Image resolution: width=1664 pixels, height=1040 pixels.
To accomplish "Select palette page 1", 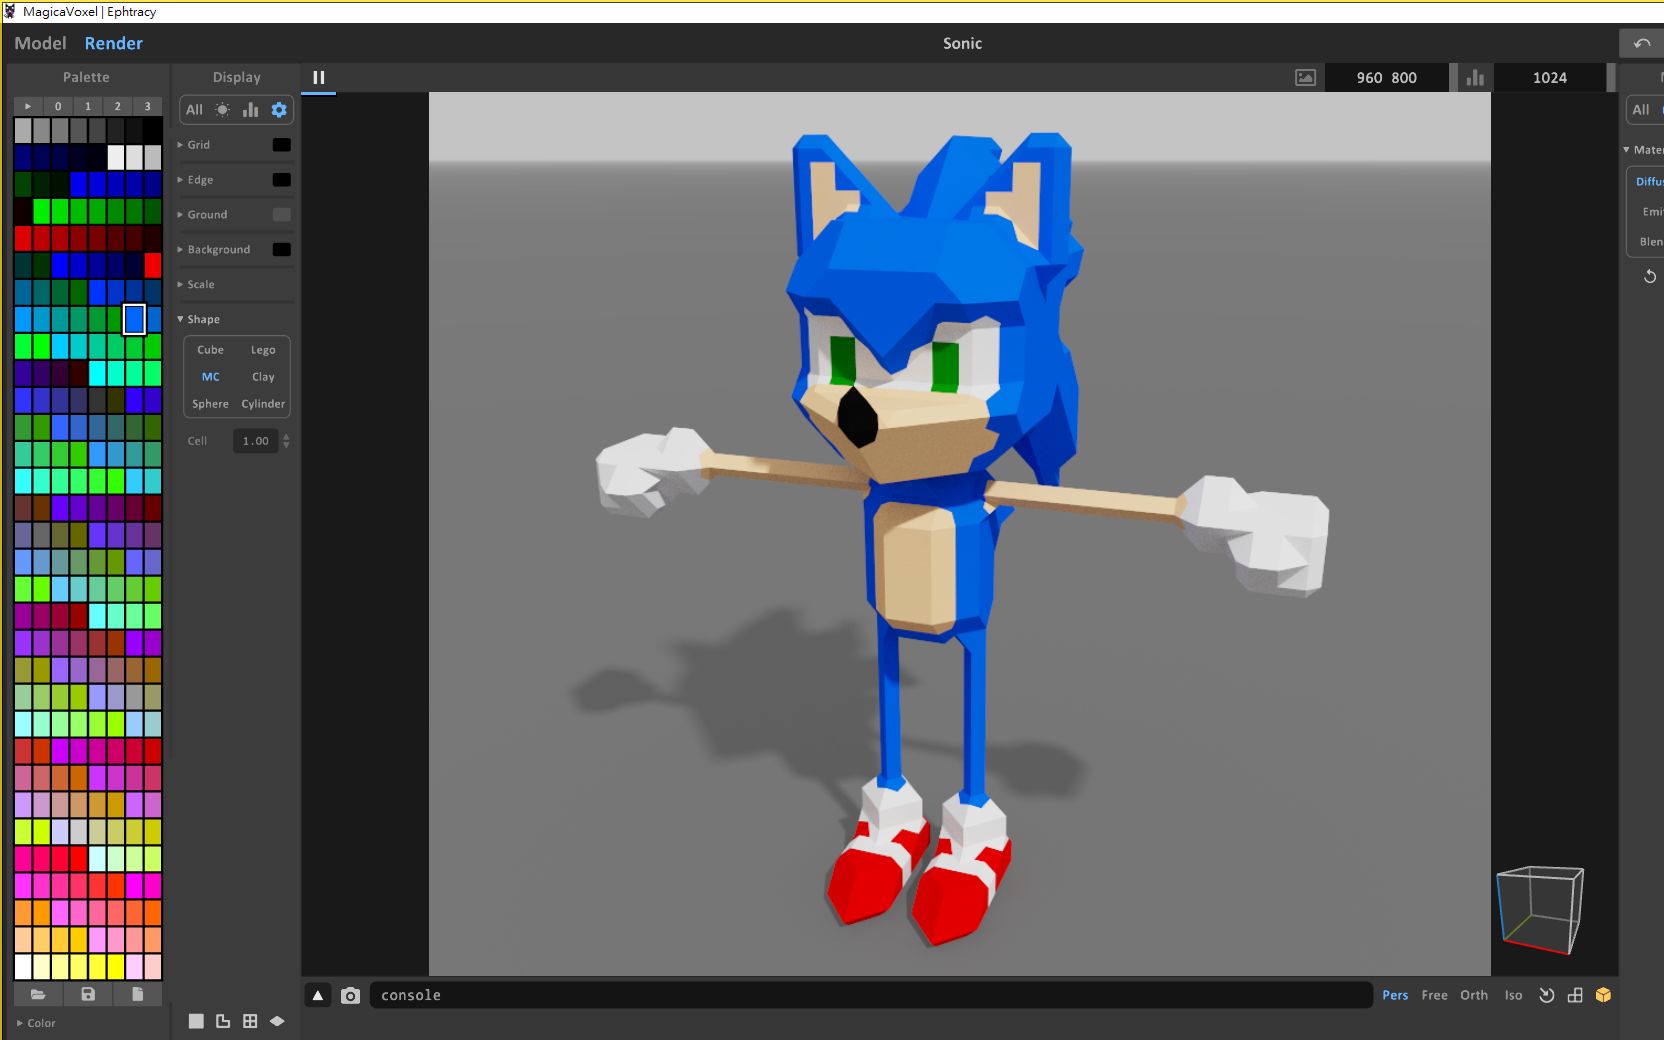I will (88, 106).
